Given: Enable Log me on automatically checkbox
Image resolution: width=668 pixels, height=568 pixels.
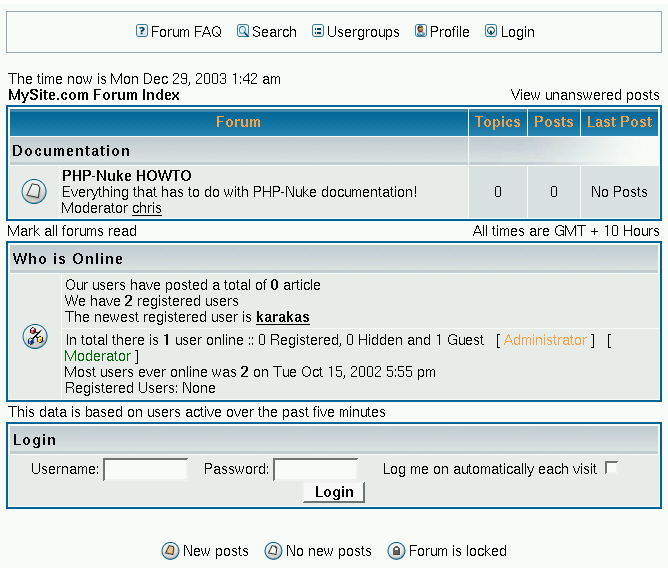Looking at the screenshot, I should 612,468.
